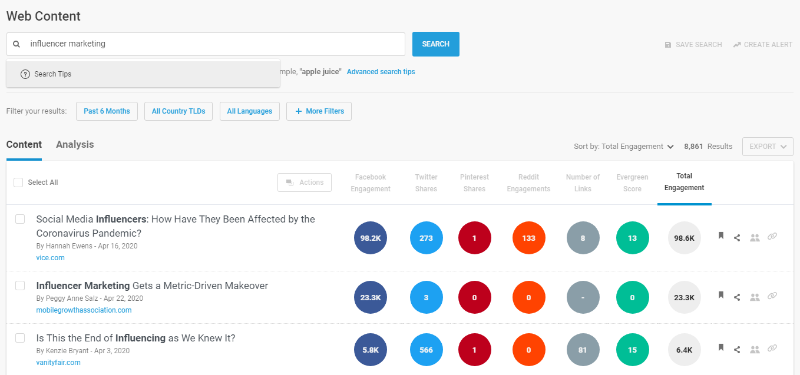Open the Past 6 Months date filter

107,111
